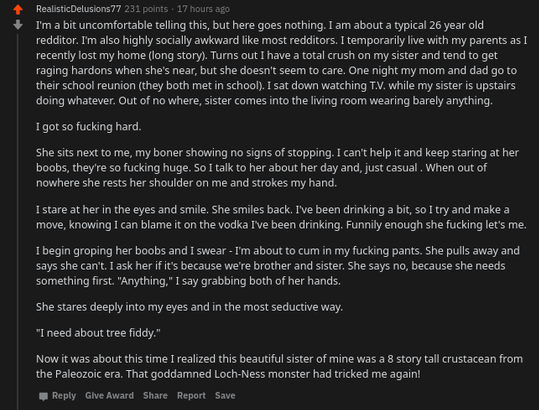
Task: Click the paragraph containing the quoted word "Anything,"
Action: click(278, 266)
